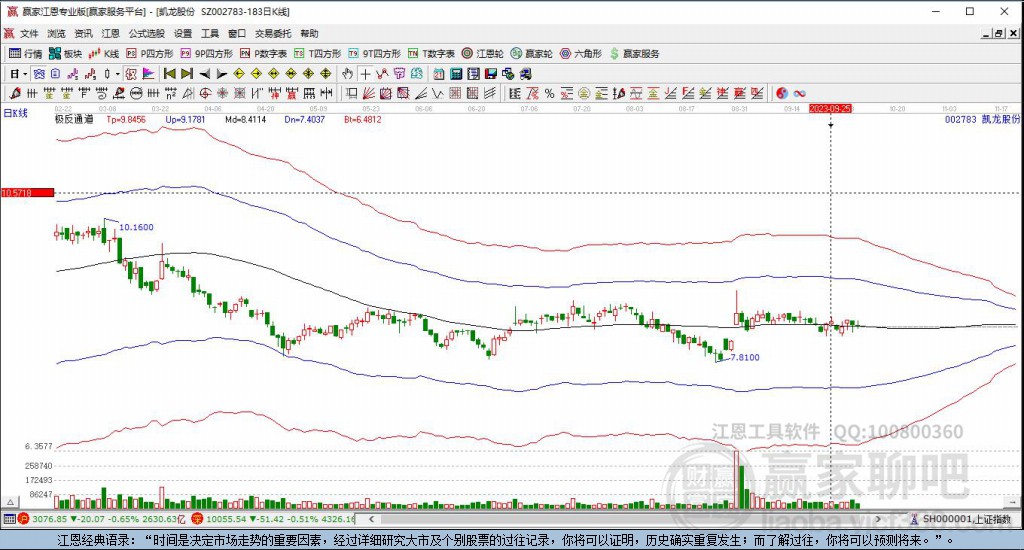Viewport: 1024px width, 550px height.
Task: Switch to the K线 chart view
Action: [x=104, y=54]
